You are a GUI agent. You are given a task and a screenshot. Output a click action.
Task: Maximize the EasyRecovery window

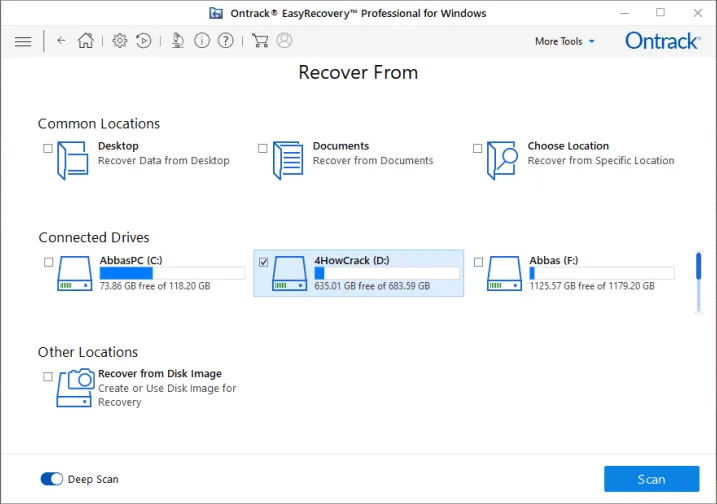coord(660,12)
